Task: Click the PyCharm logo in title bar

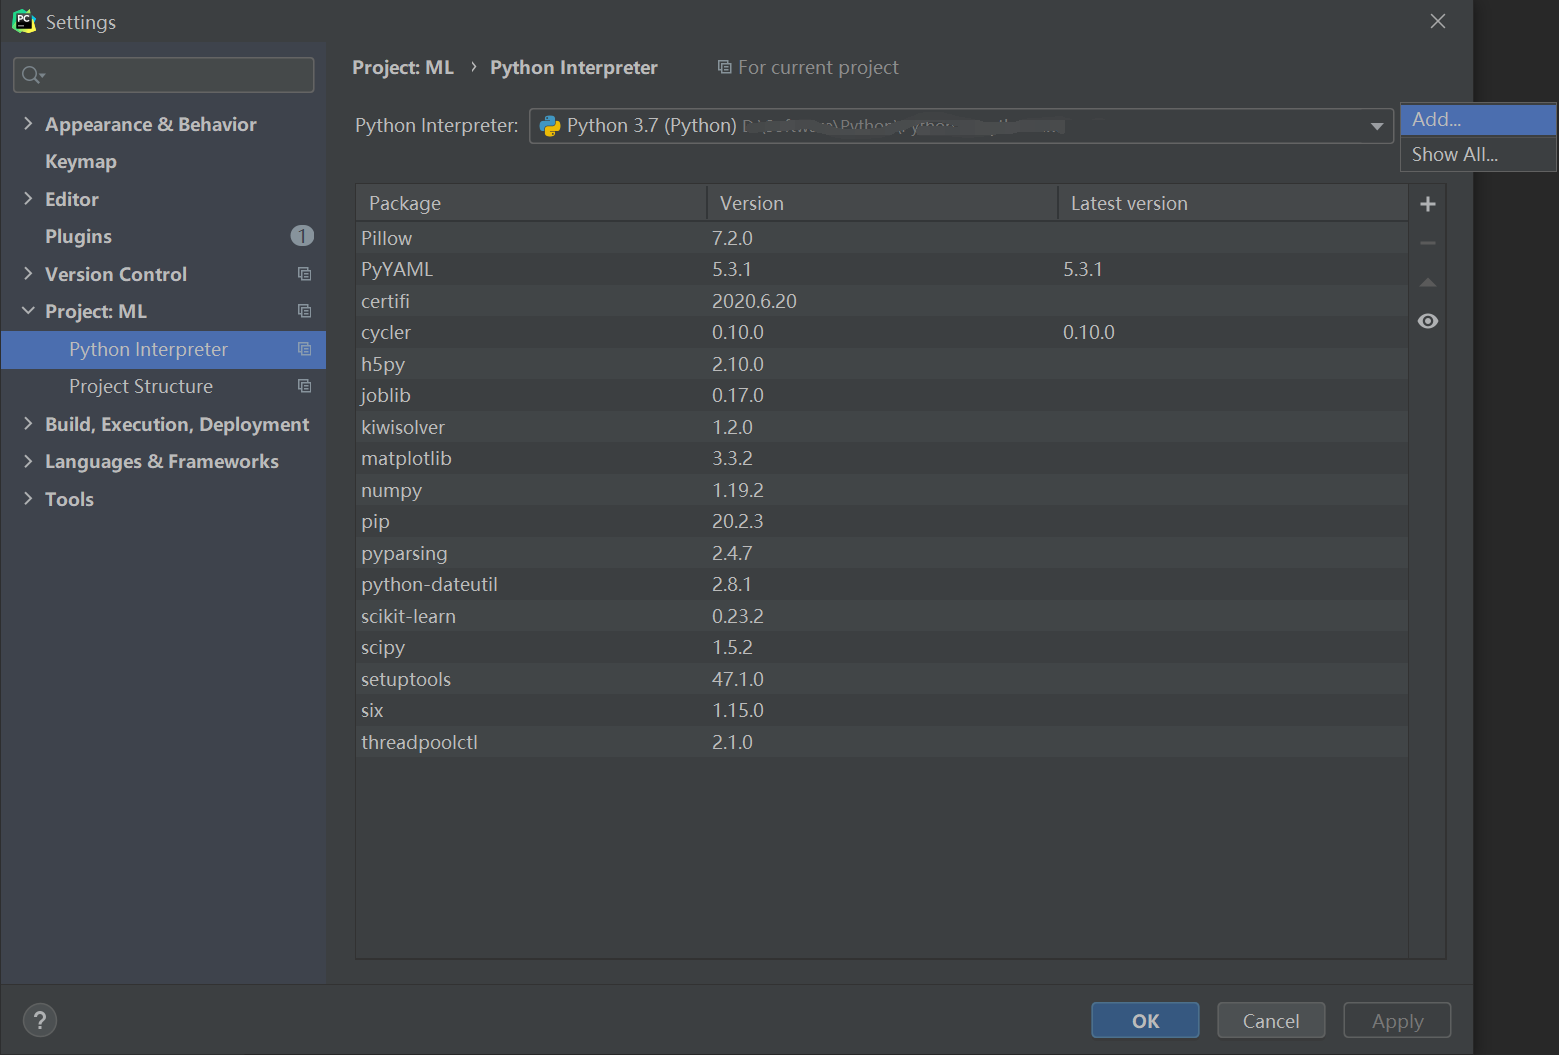Action: pyautogui.click(x=24, y=21)
